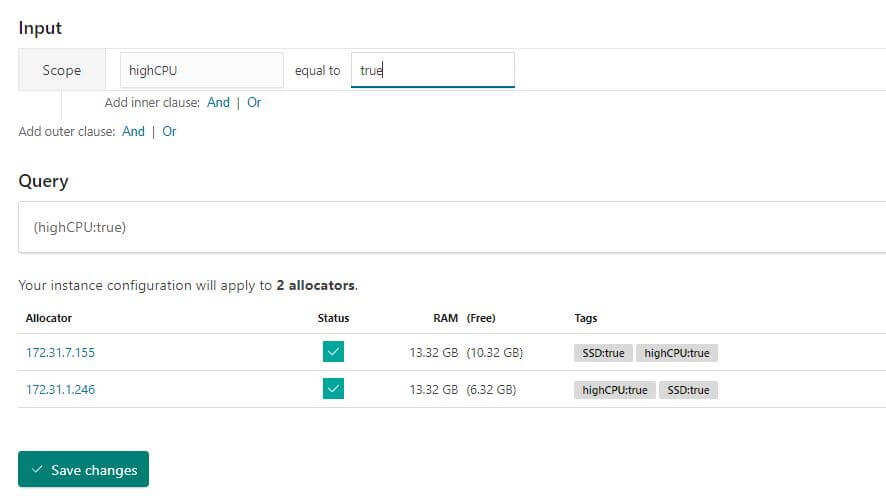Screen dimensions: 886x499
Task: Click the 6.32 GB free RAM value
Action: (492, 389)
